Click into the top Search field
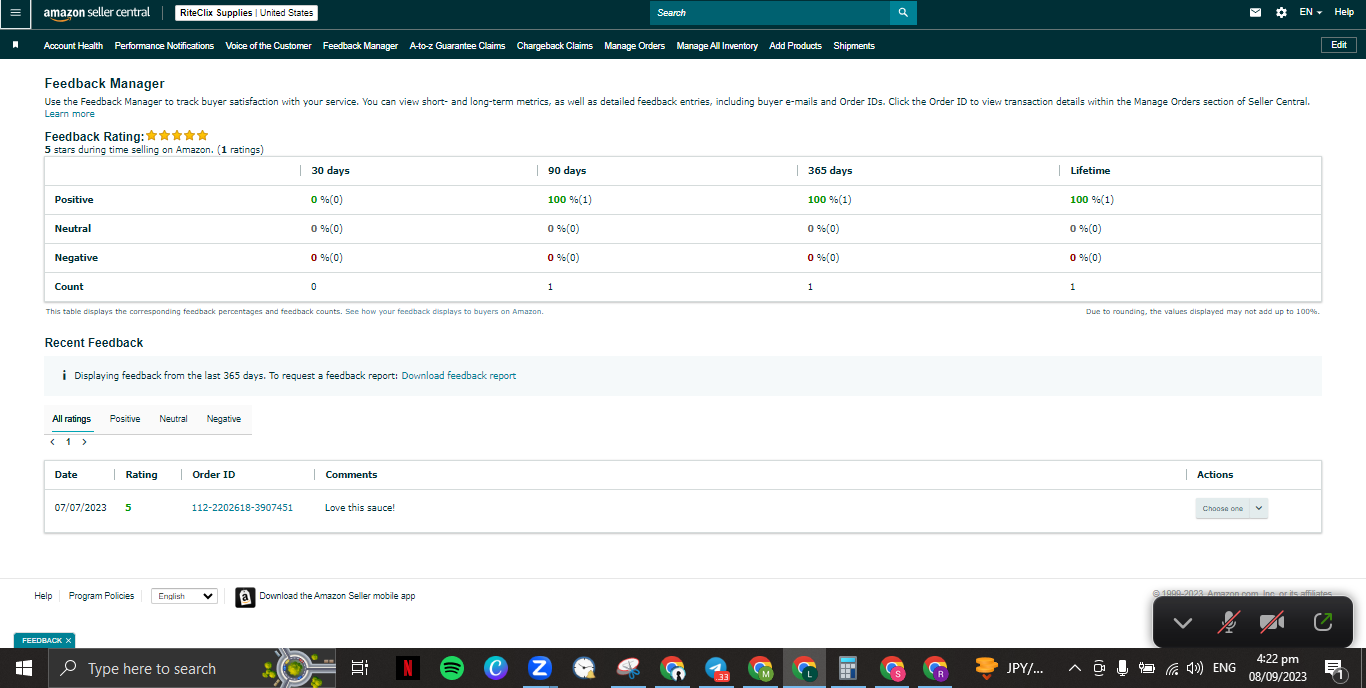Image resolution: width=1366 pixels, height=688 pixels. (770, 13)
